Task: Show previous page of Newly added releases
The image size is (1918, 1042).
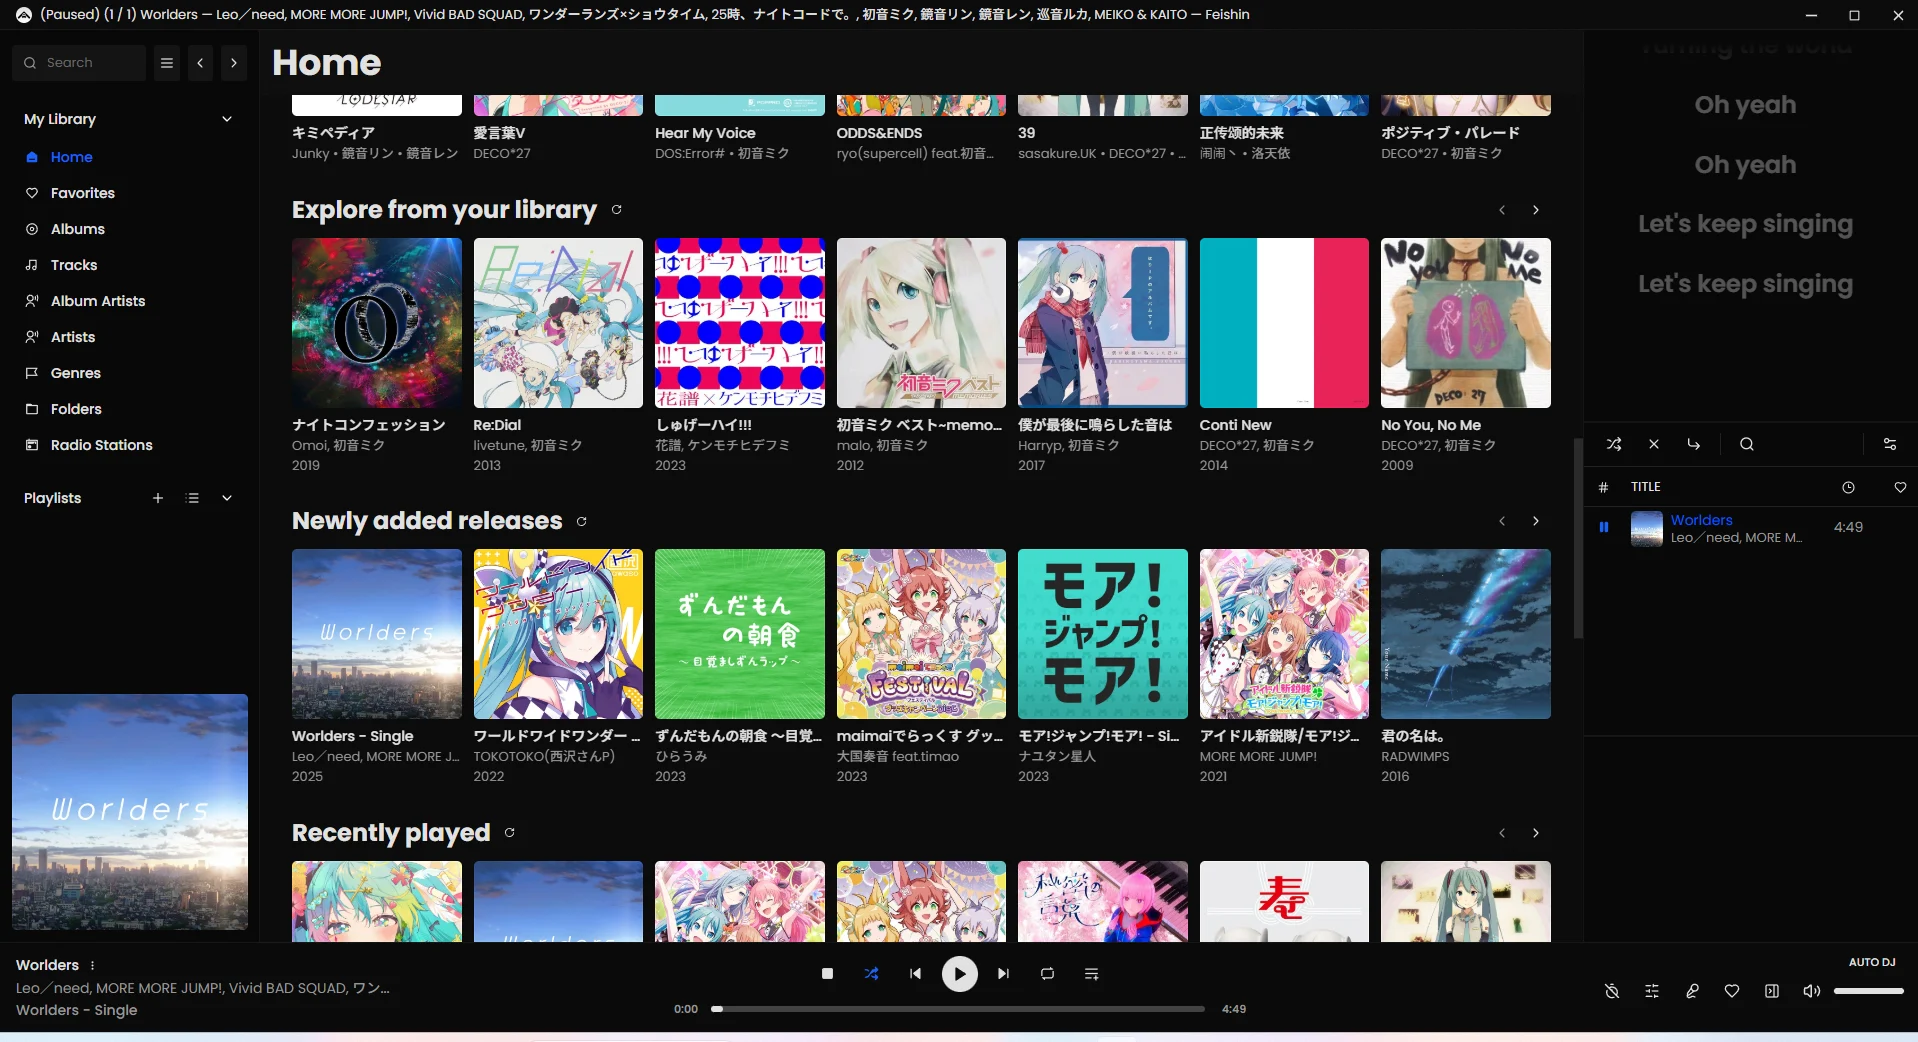Action: (x=1502, y=521)
